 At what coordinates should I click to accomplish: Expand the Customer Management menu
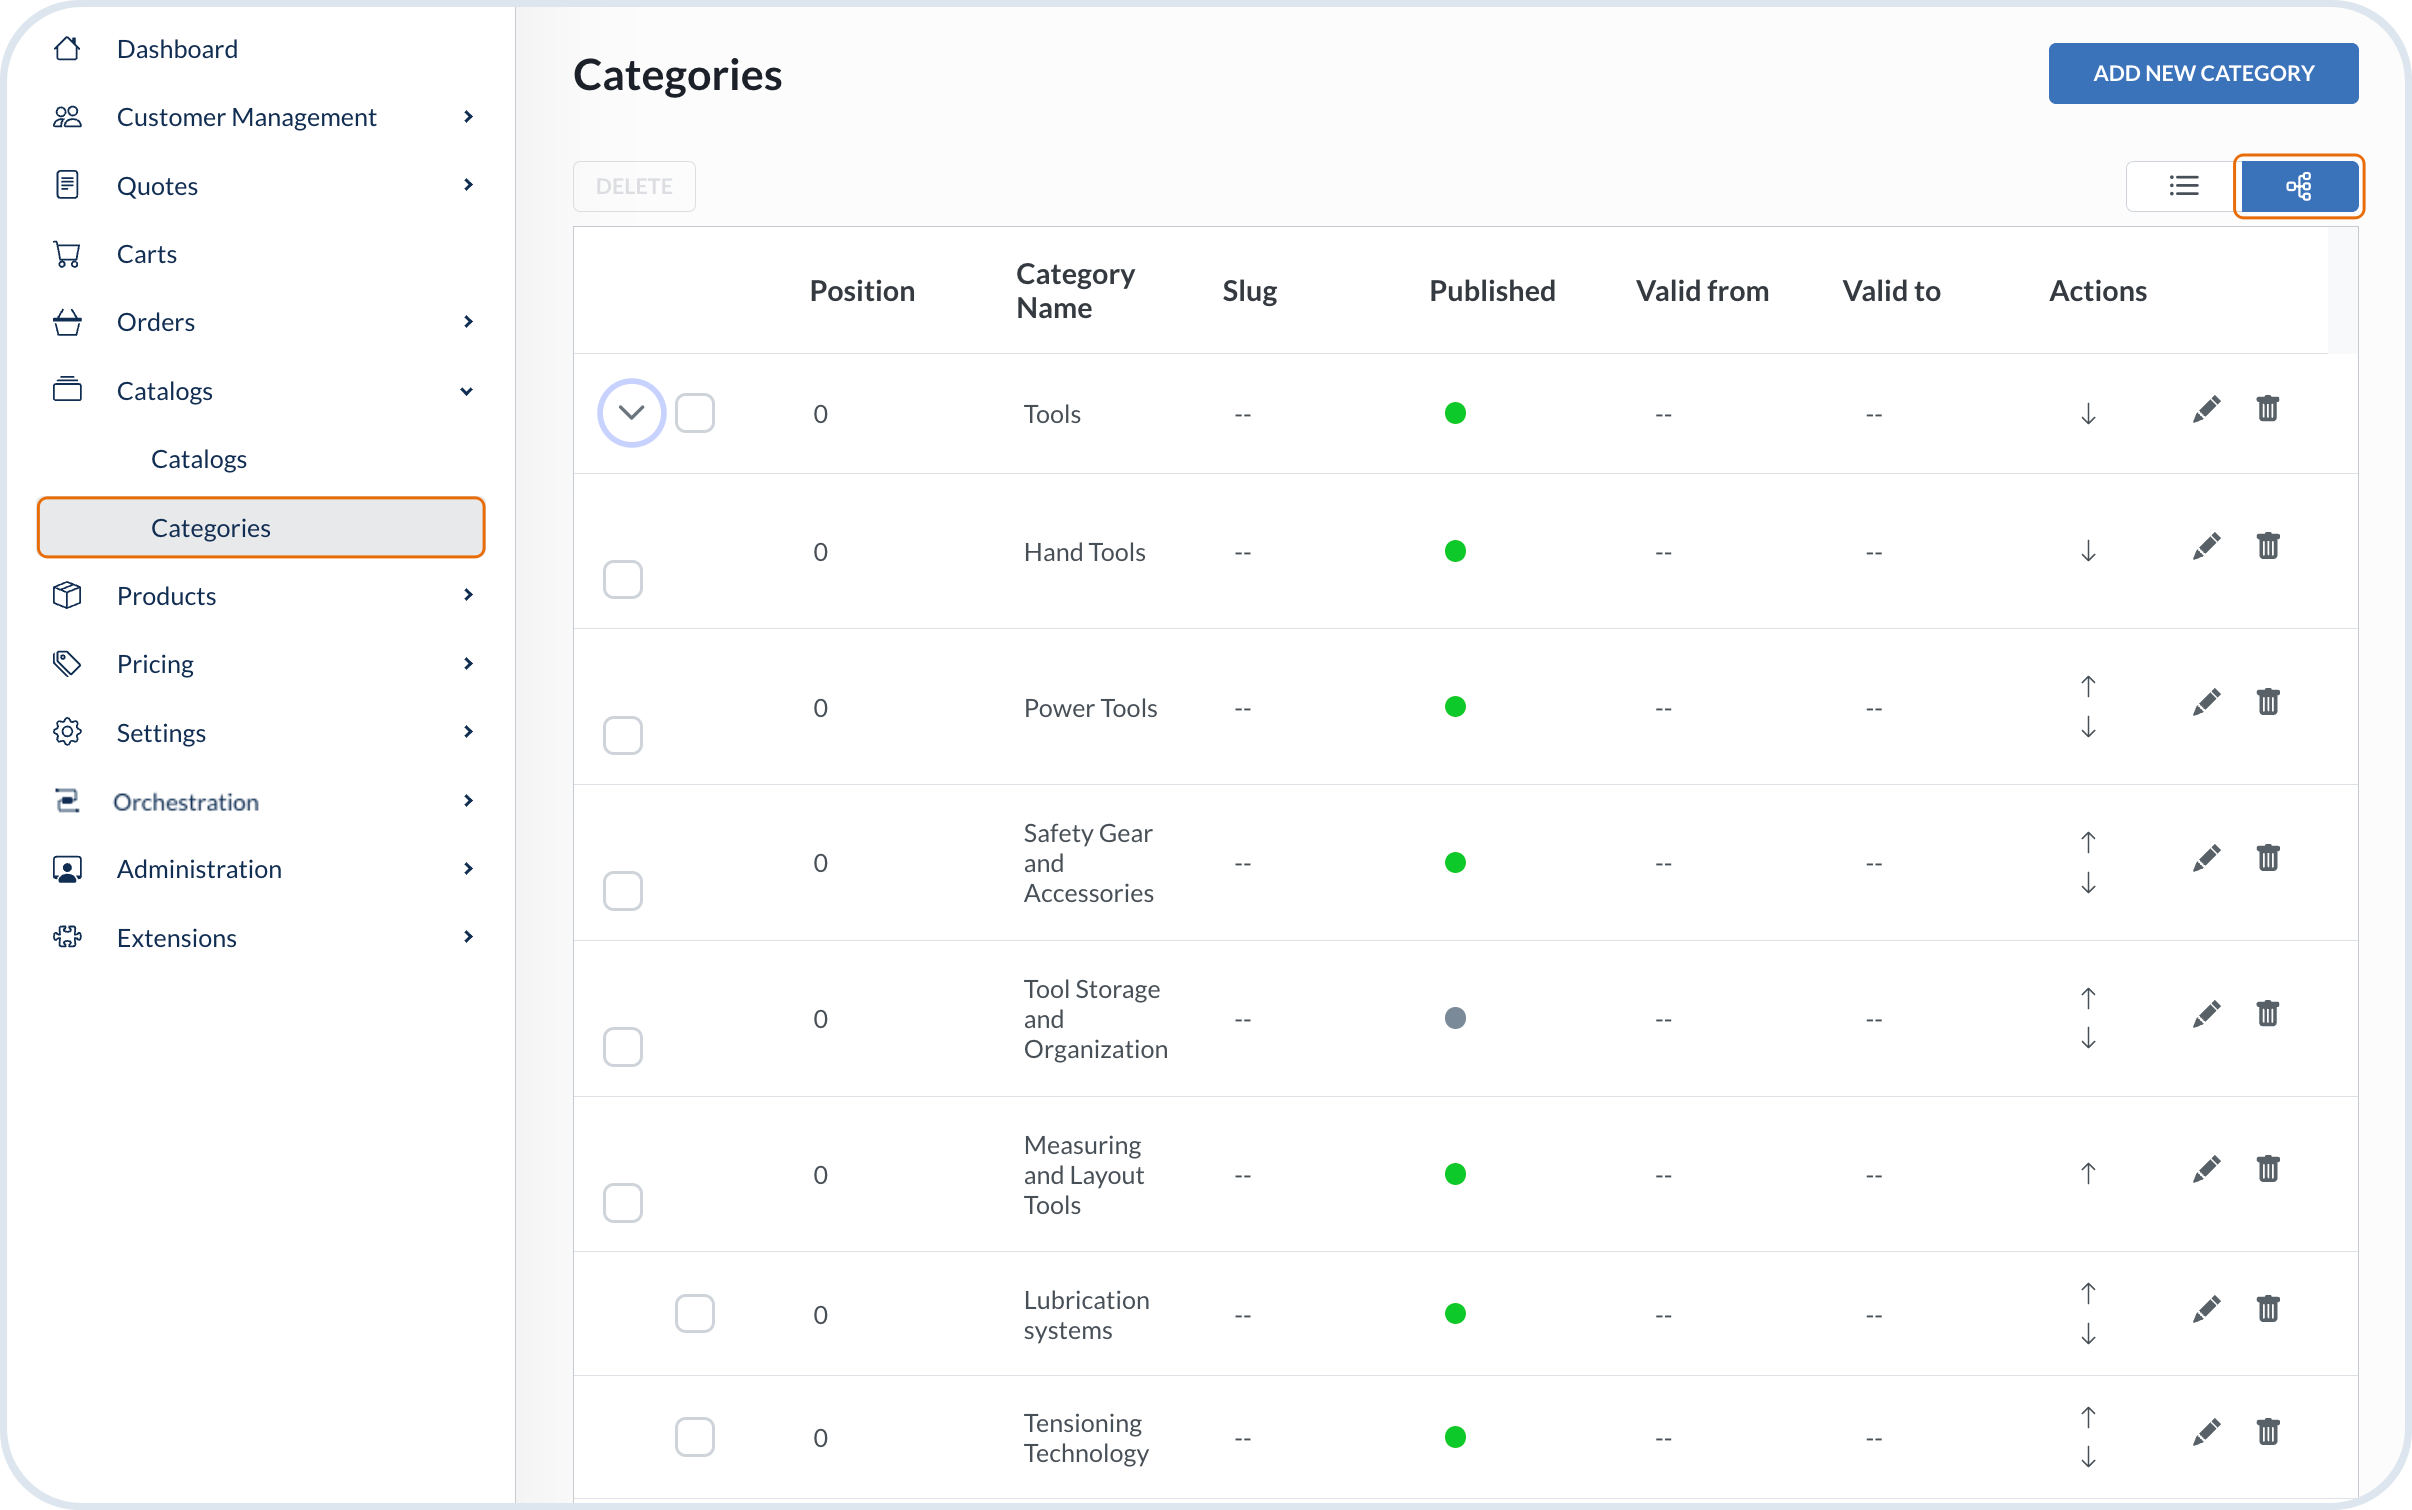467,117
